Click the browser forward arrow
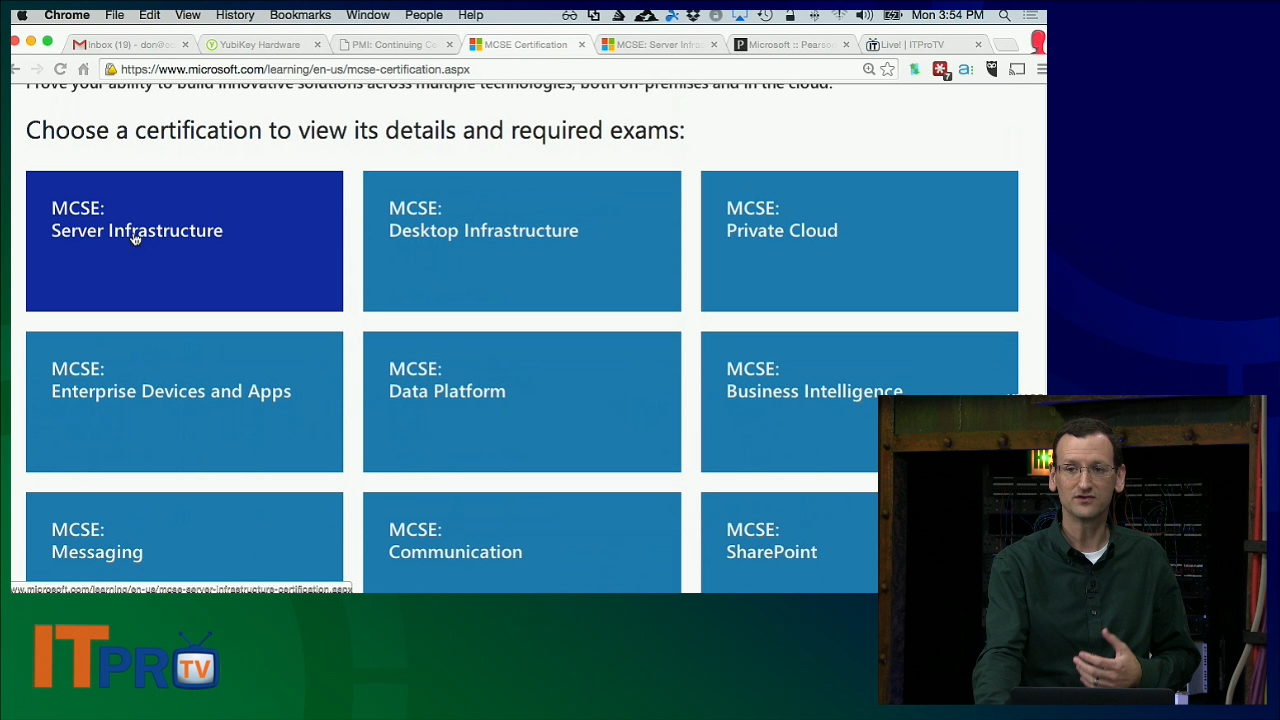Viewport: 1280px width, 720px height. point(37,69)
